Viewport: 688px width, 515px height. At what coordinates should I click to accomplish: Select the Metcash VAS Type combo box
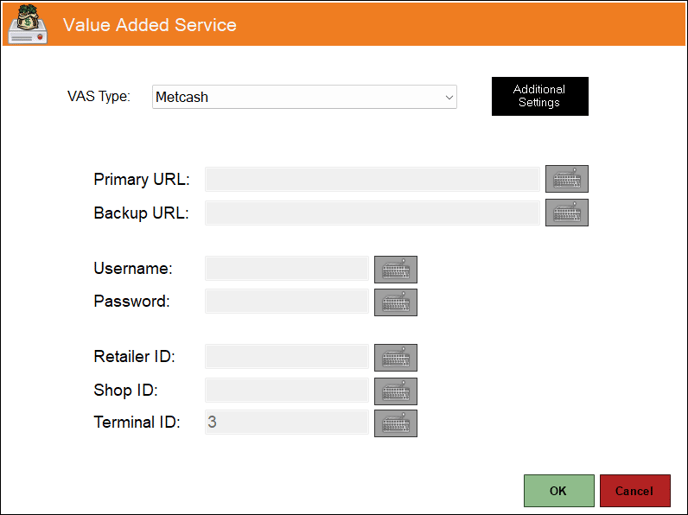coord(304,97)
